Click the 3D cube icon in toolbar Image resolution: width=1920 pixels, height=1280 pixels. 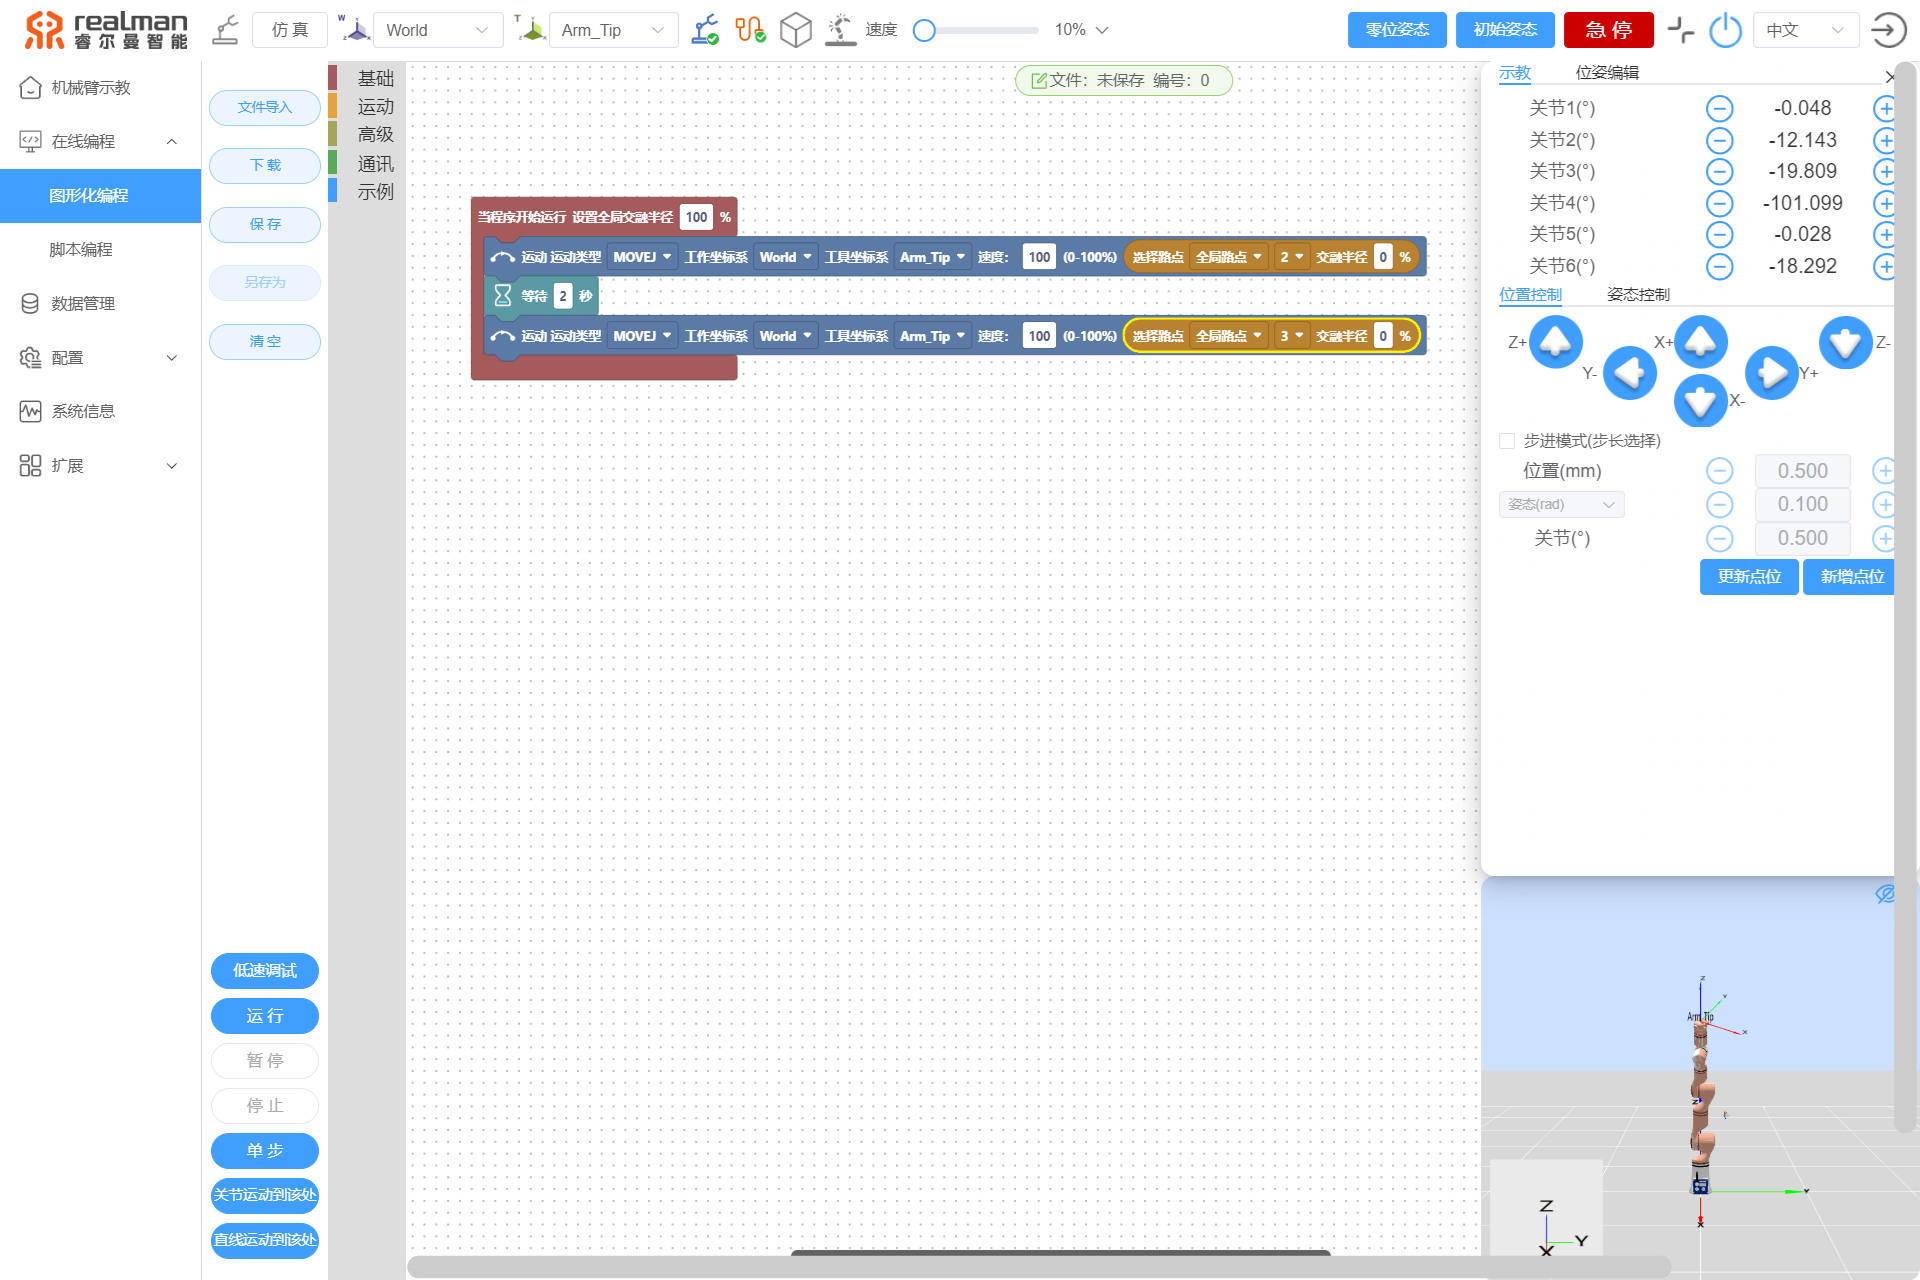(795, 30)
